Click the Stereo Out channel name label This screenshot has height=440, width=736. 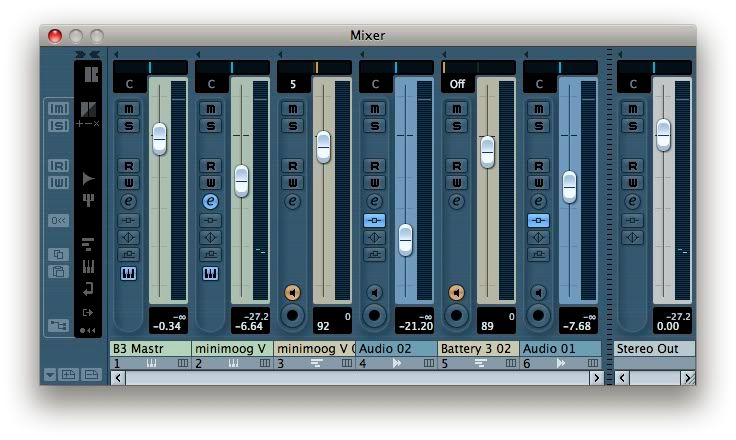tap(654, 348)
